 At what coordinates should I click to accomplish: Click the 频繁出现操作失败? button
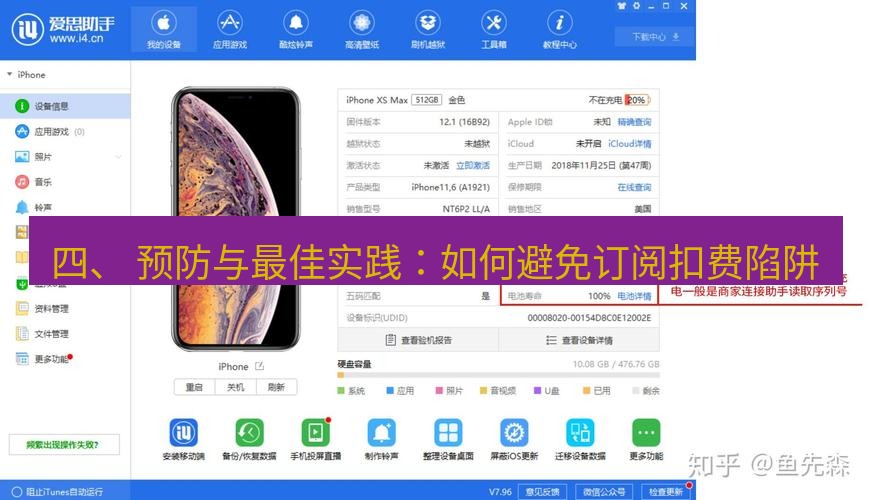click(64, 444)
